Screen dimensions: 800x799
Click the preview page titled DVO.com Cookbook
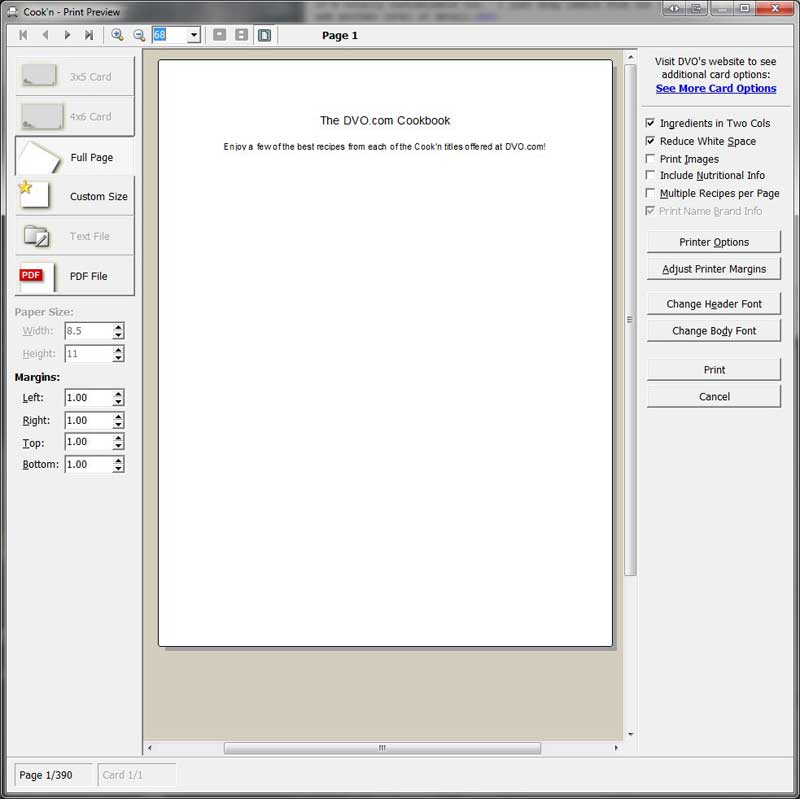(385, 353)
